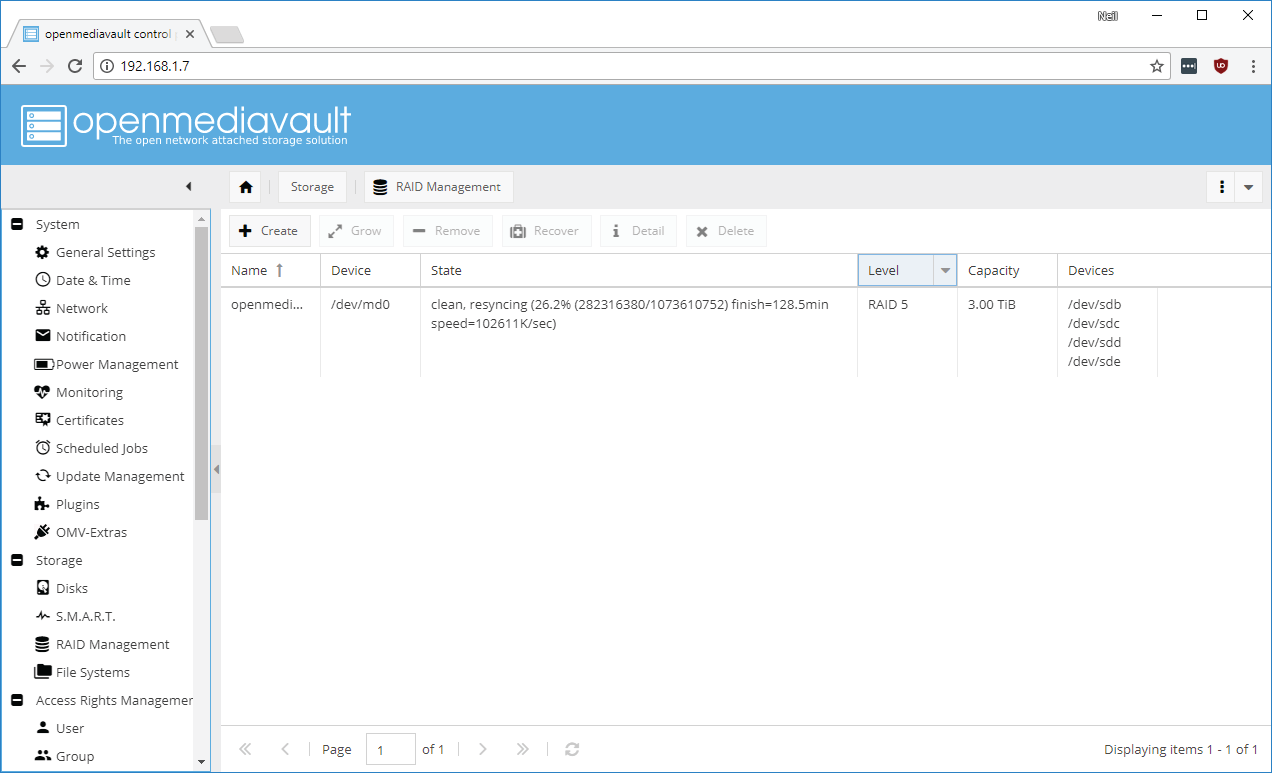Select the Power Management battery icon
Viewport: 1272px width, 773px height.
pos(44,364)
